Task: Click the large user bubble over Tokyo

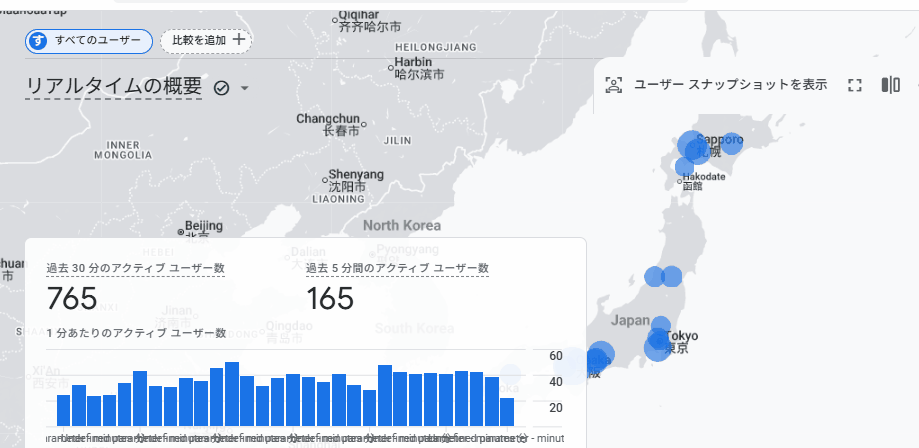Action: pyautogui.click(x=657, y=345)
